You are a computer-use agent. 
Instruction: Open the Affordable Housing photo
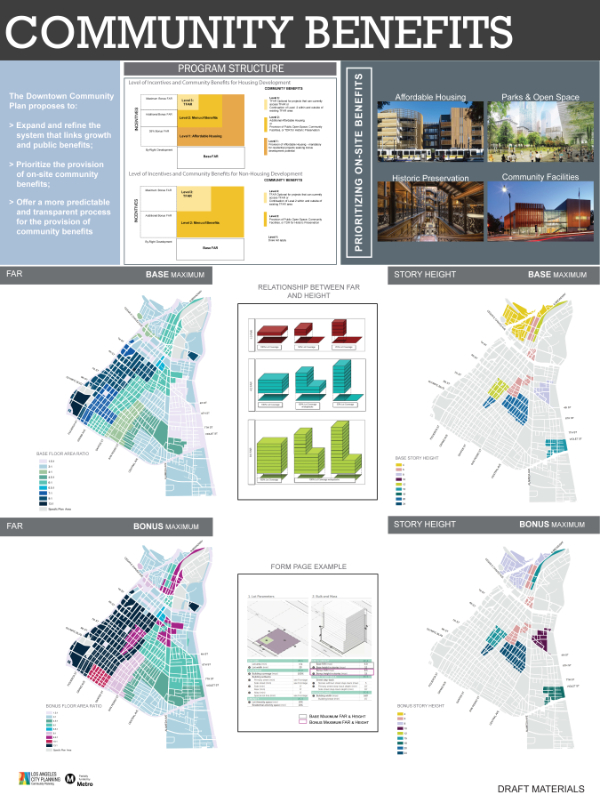(x=430, y=132)
